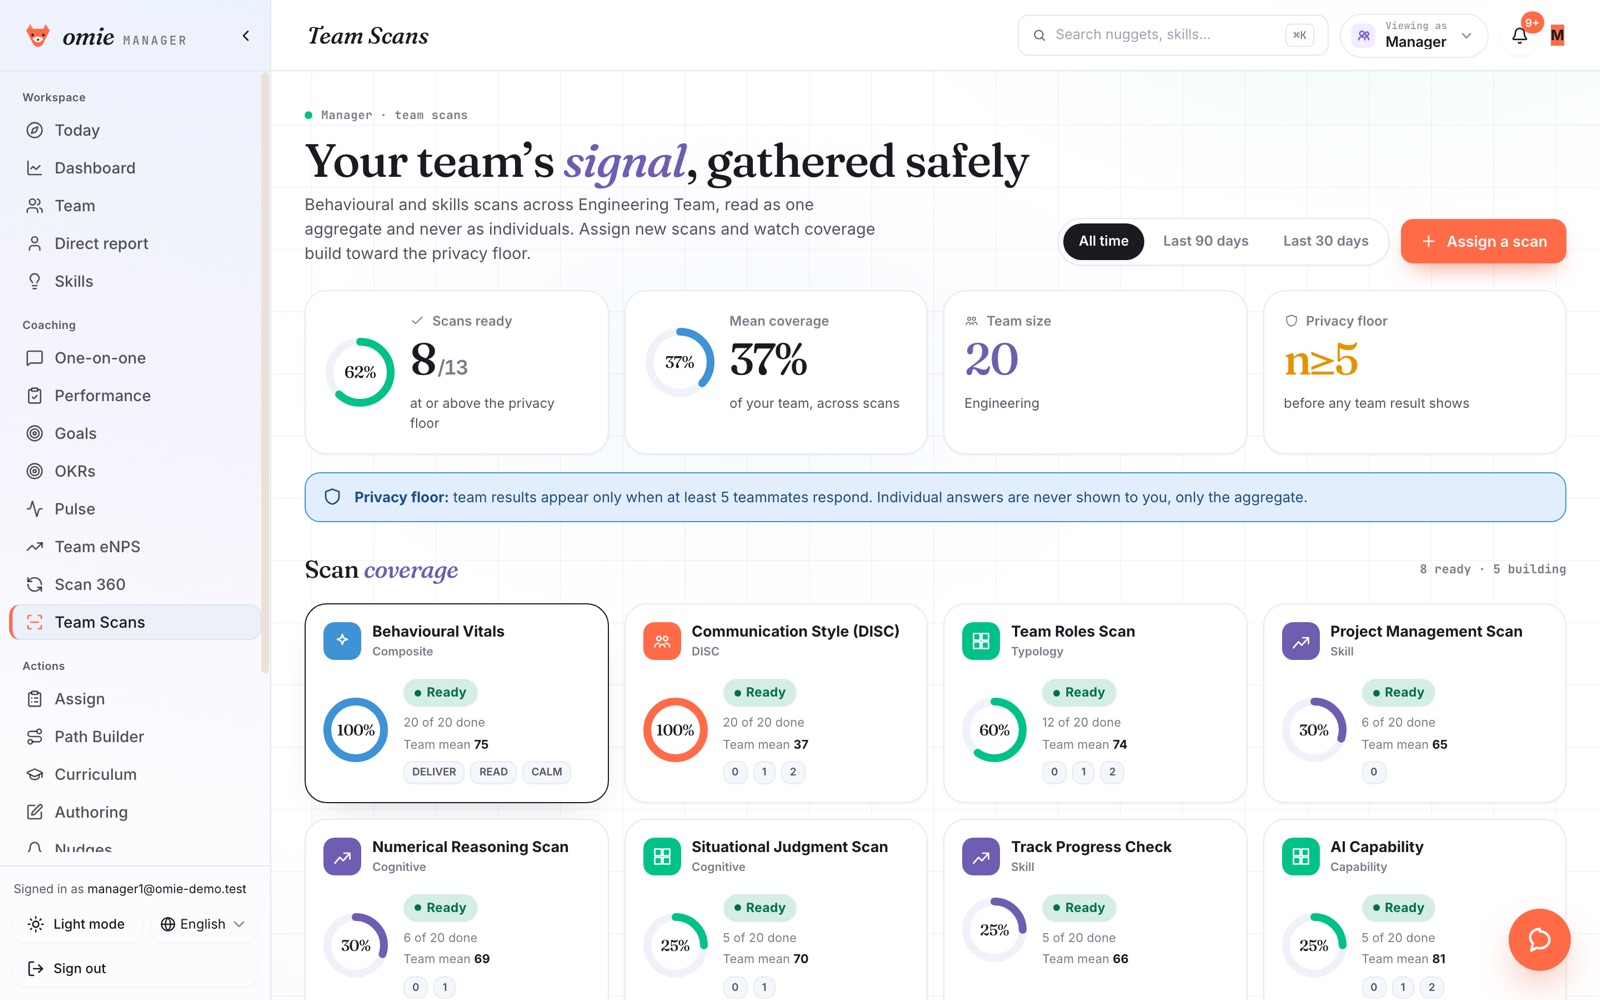Image resolution: width=1600 pixels, height=1000 pixels.
Task: Click the 'Team mean 81' text on AI Capability
Action: (1403, 959)
